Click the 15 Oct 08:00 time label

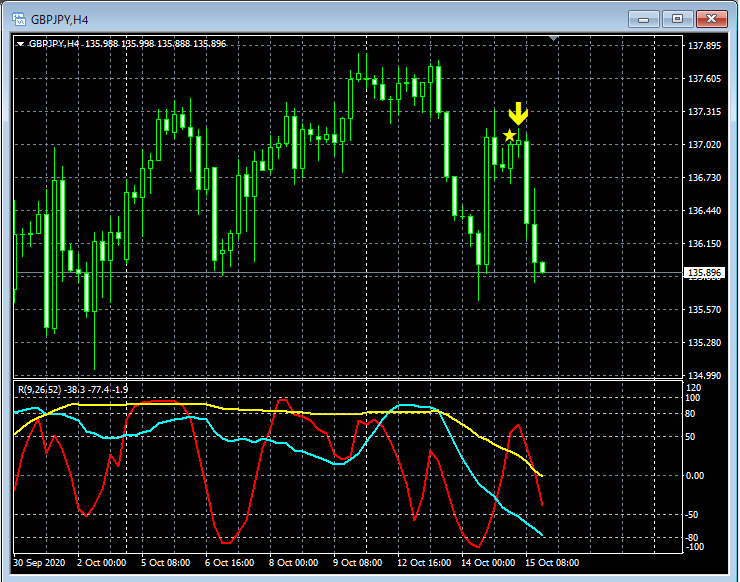point(552,563)
